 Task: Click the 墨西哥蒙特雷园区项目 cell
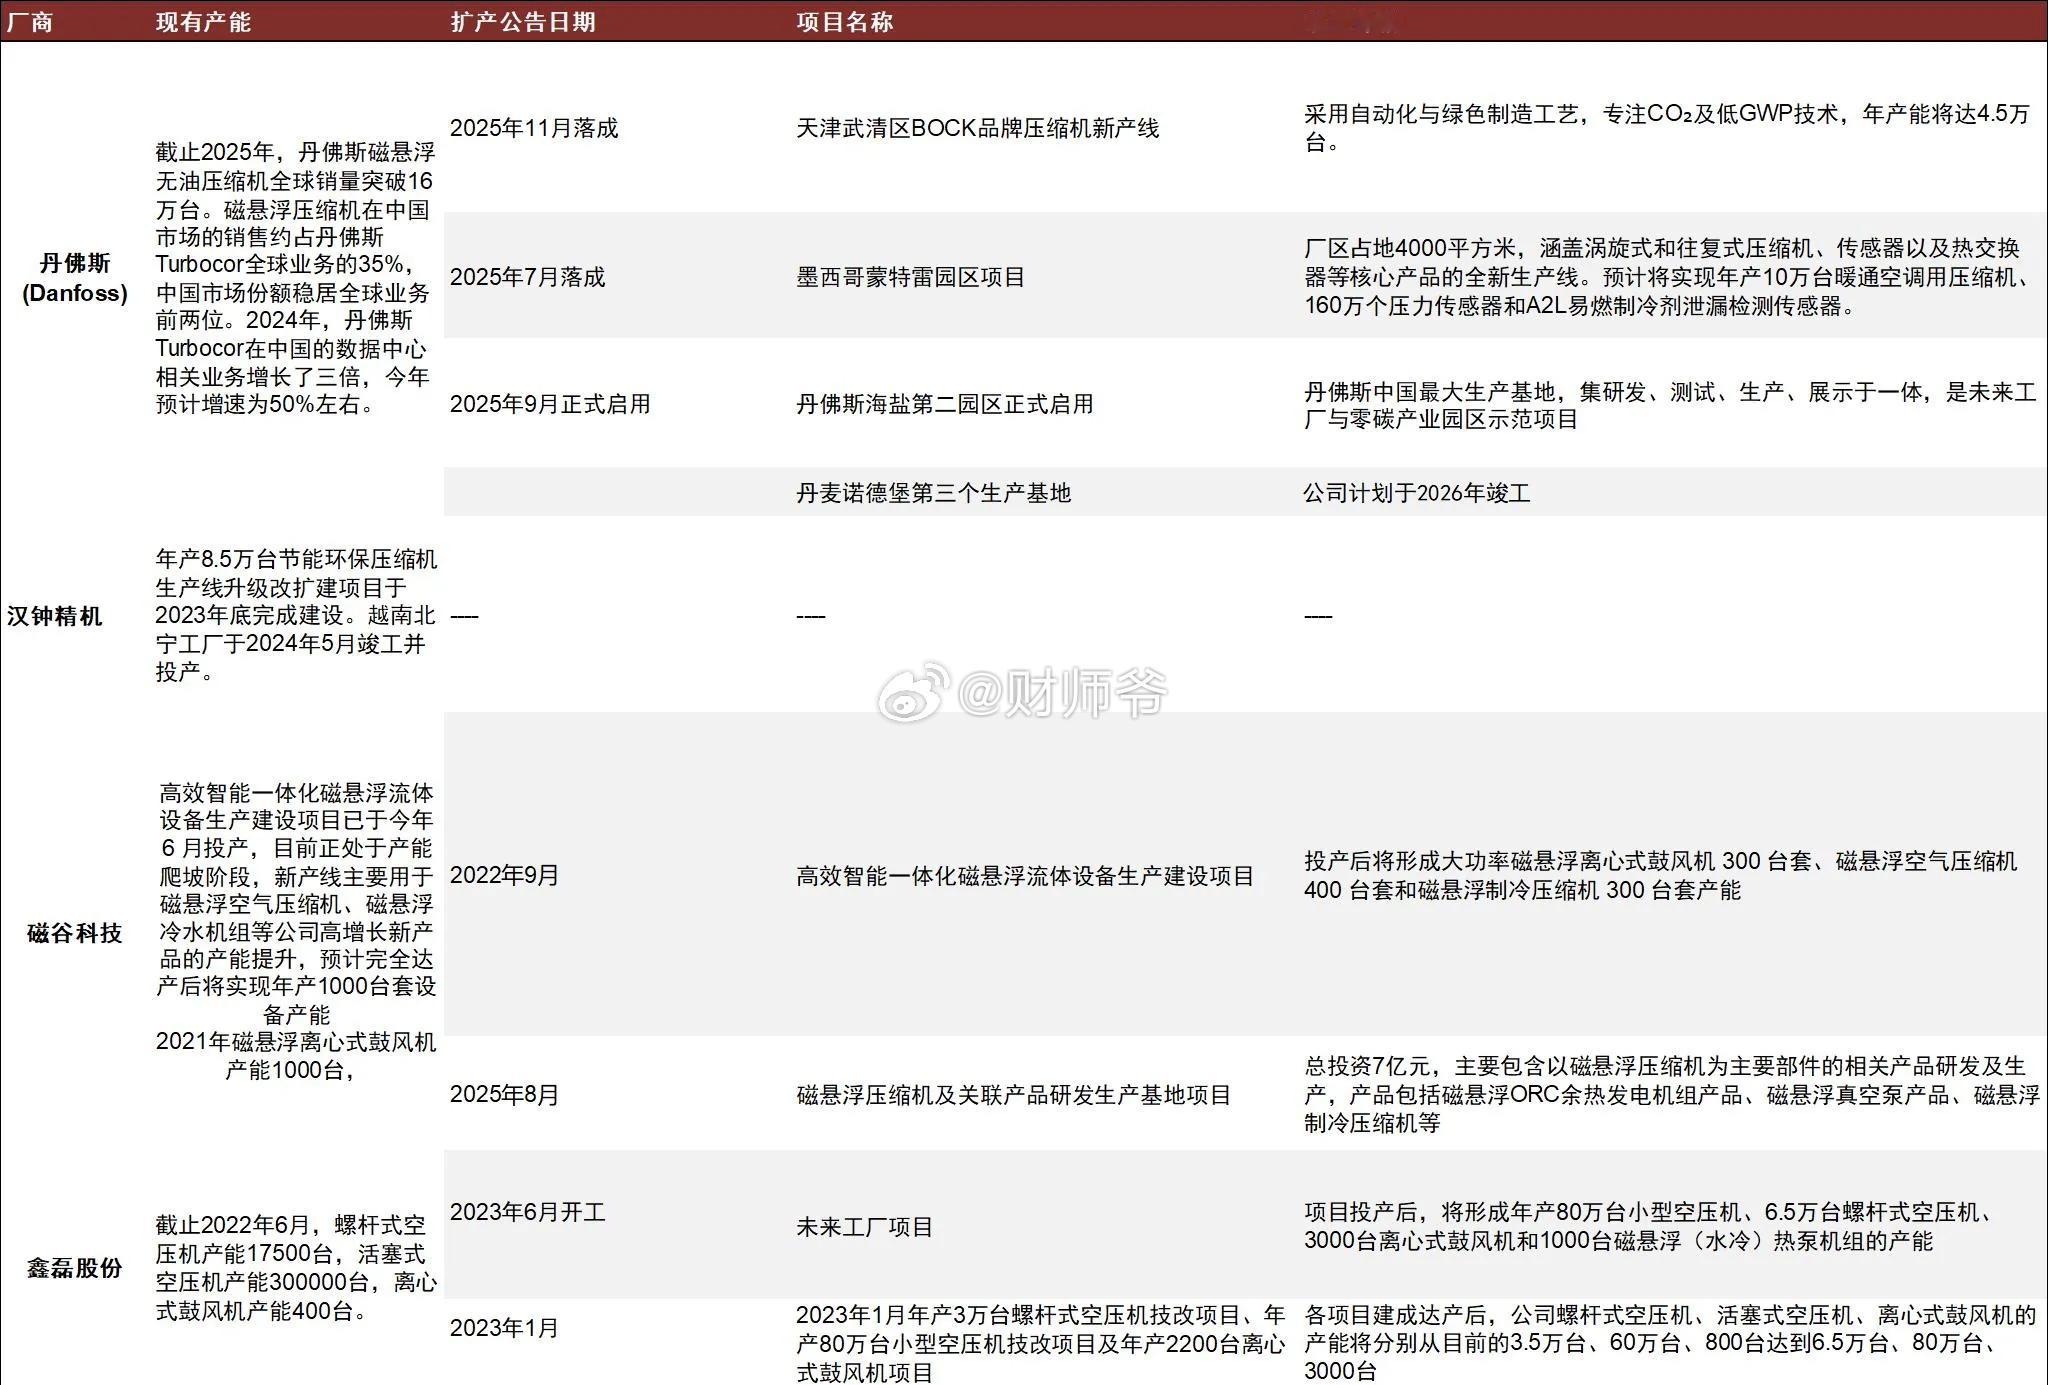[x=910, y=277]
